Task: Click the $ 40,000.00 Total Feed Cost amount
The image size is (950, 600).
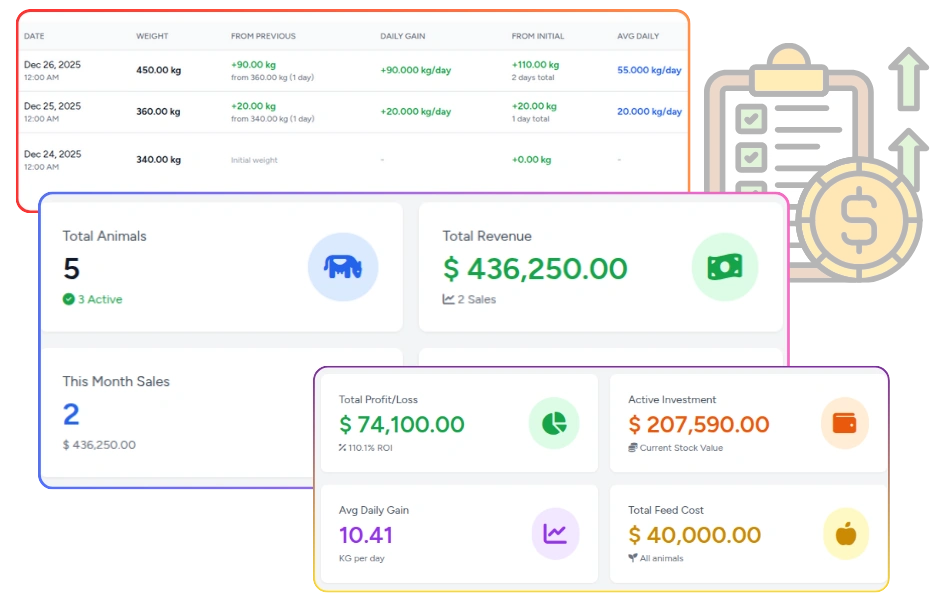Action: pos(694,535)
